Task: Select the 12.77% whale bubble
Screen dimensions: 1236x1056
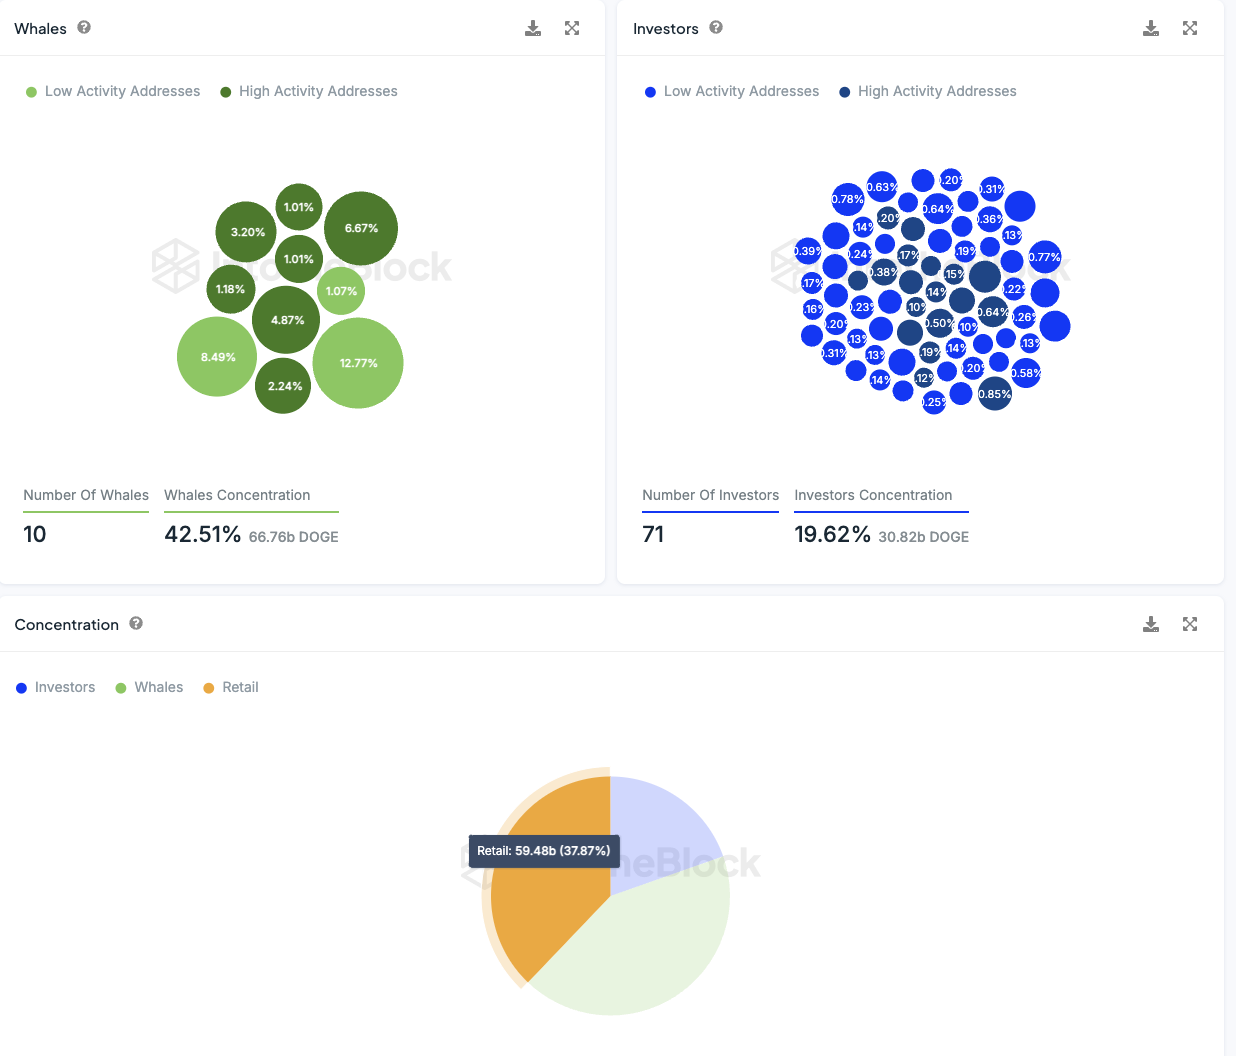Action: pyautogui.click(x=358, y=363)
